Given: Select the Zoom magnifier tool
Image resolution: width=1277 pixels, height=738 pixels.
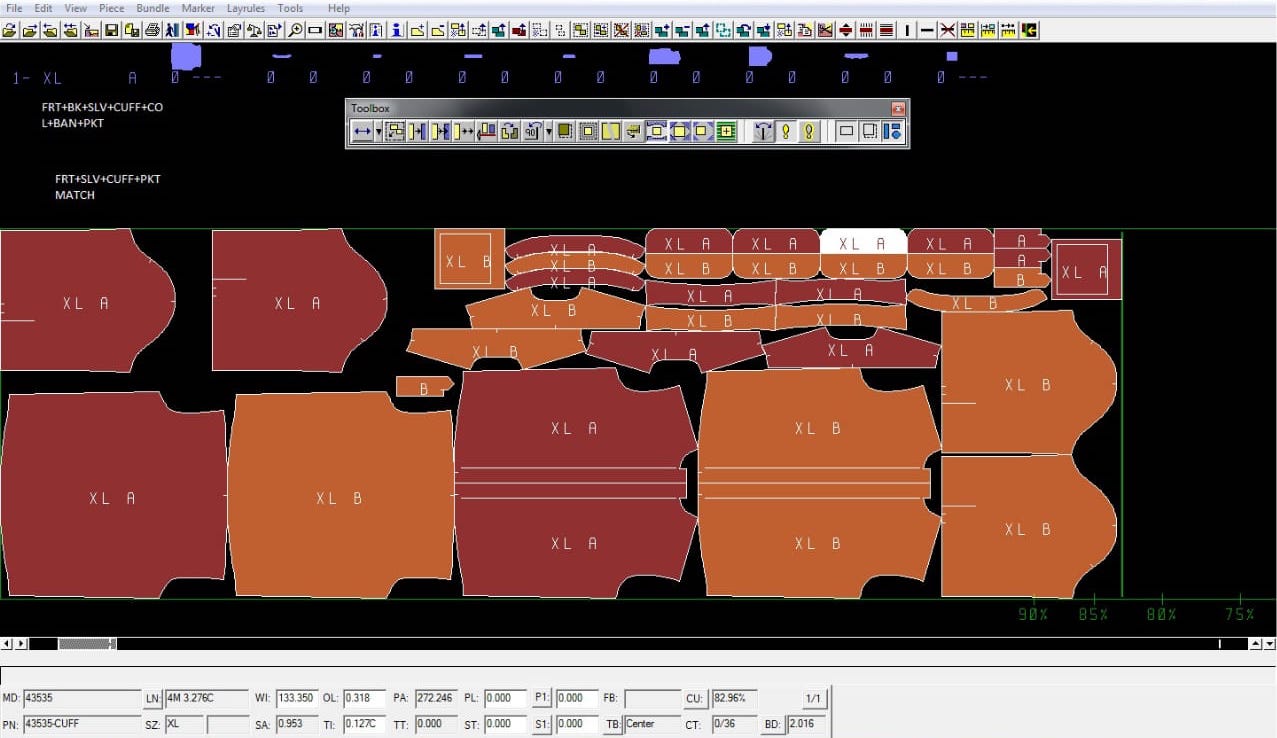Looking at the screenshot, I should tap(295, 30).
